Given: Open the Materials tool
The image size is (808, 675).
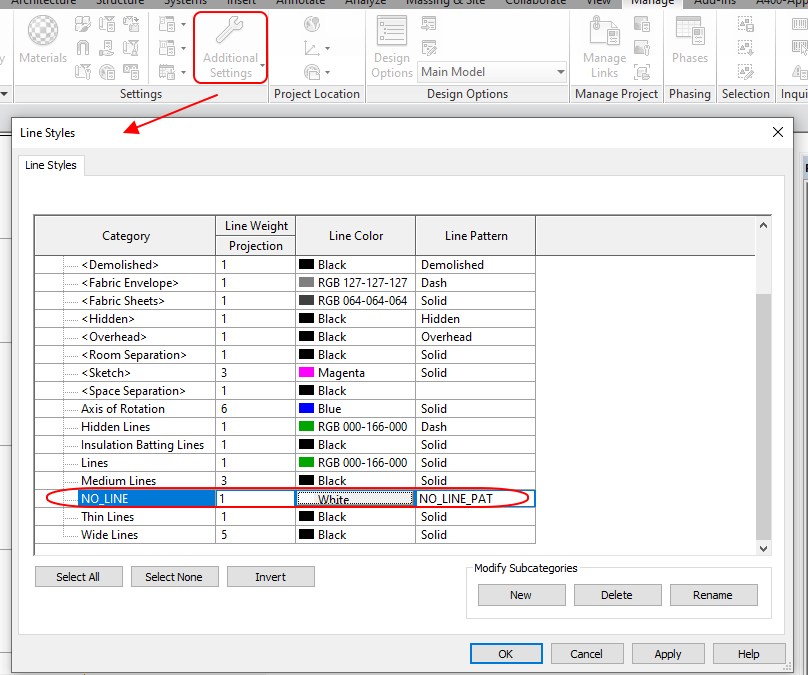Looking at the screenshot, I should 43,40.
